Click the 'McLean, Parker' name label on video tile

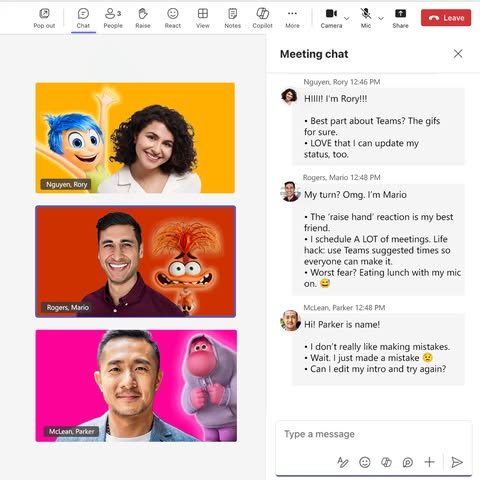click(72, 431)
